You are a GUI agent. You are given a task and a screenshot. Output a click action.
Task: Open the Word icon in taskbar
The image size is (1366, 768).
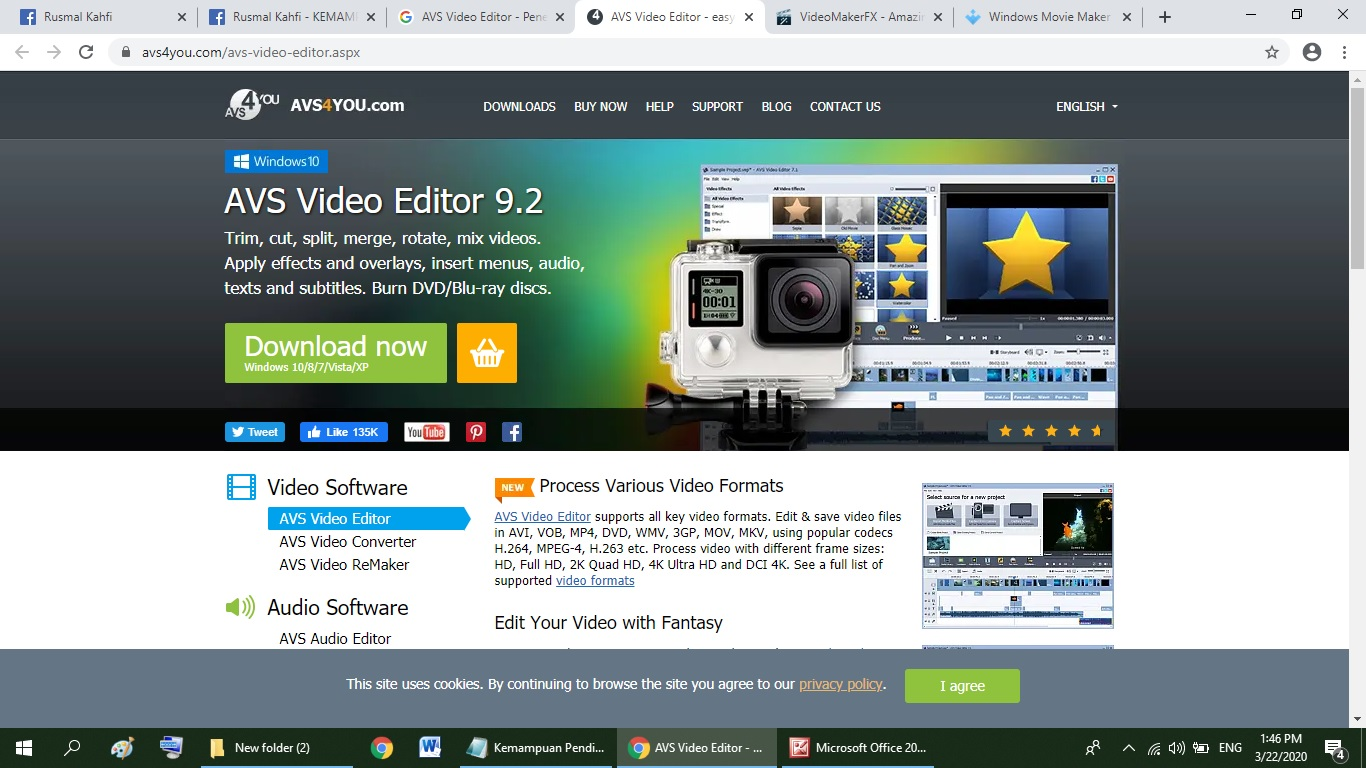coord(430,748)
